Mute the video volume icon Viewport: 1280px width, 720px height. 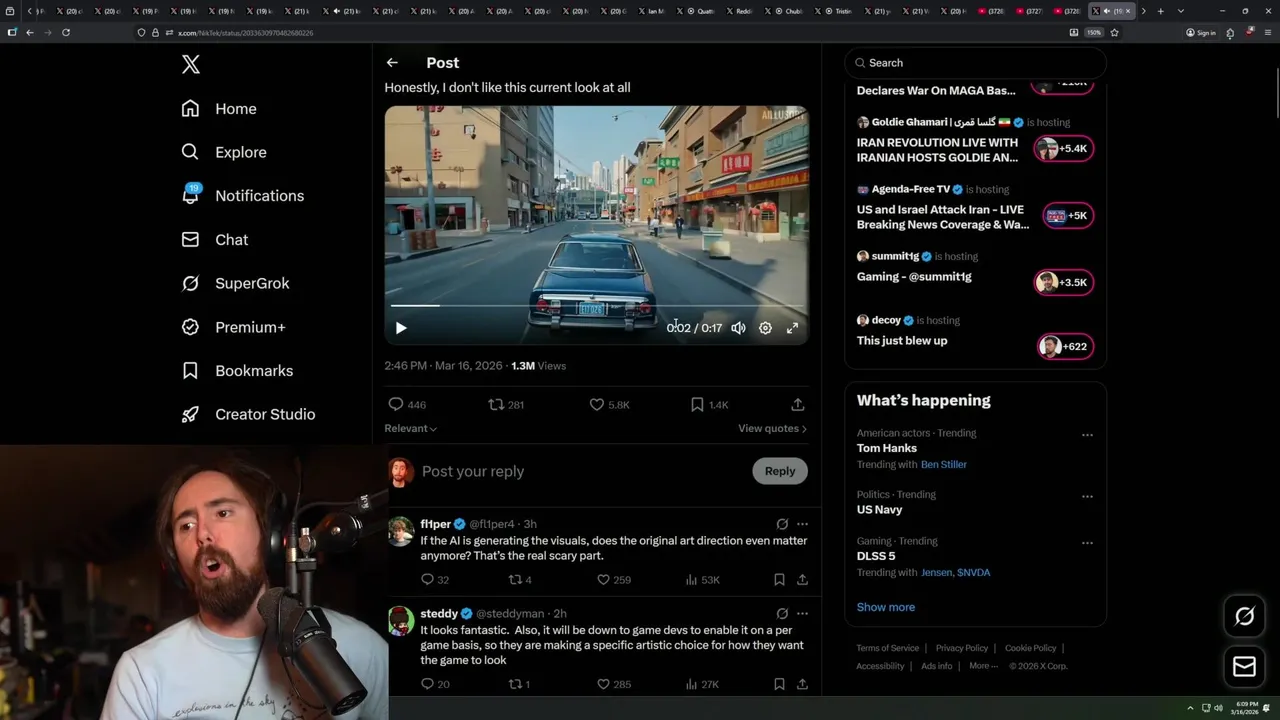[x=738, y=328]
